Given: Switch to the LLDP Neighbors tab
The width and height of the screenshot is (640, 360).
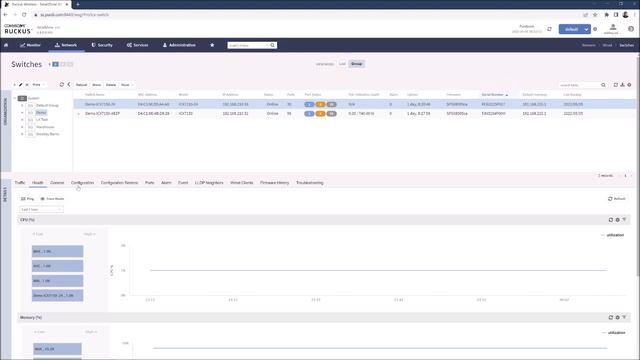Looking at the screenshot, I should coord(209,183).
